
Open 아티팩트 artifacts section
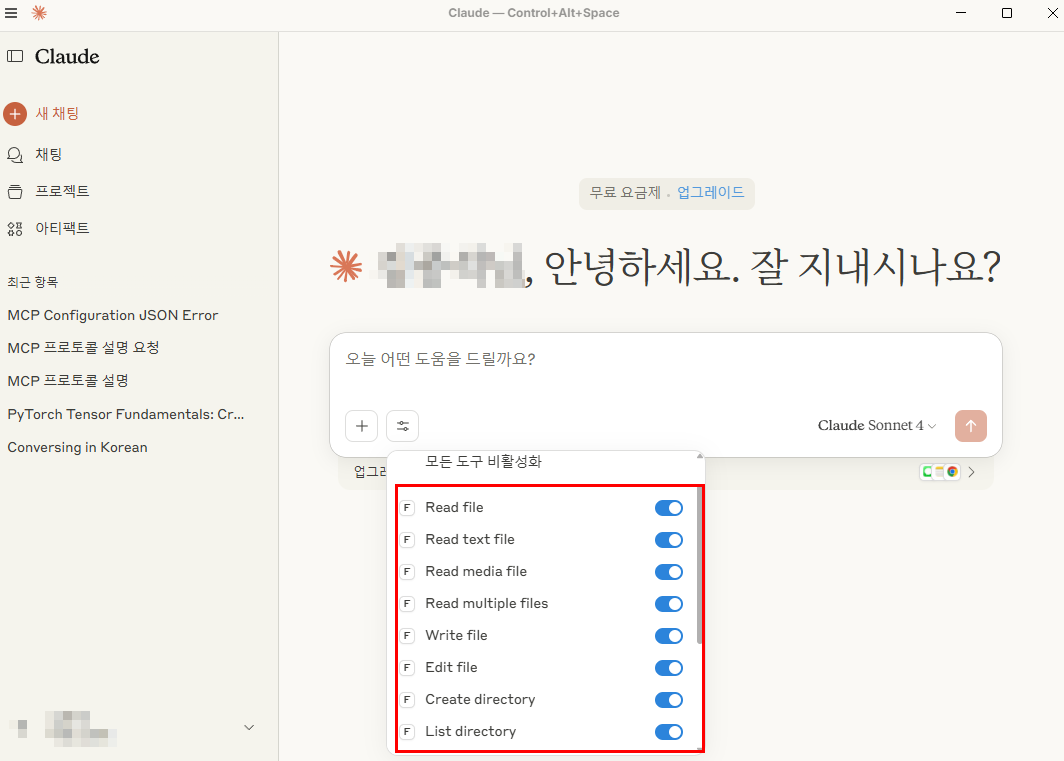62,228
